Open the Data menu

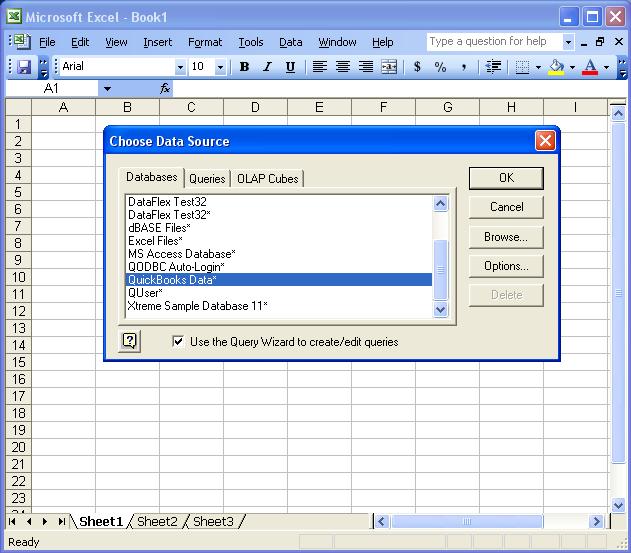(x=291, y=42)
